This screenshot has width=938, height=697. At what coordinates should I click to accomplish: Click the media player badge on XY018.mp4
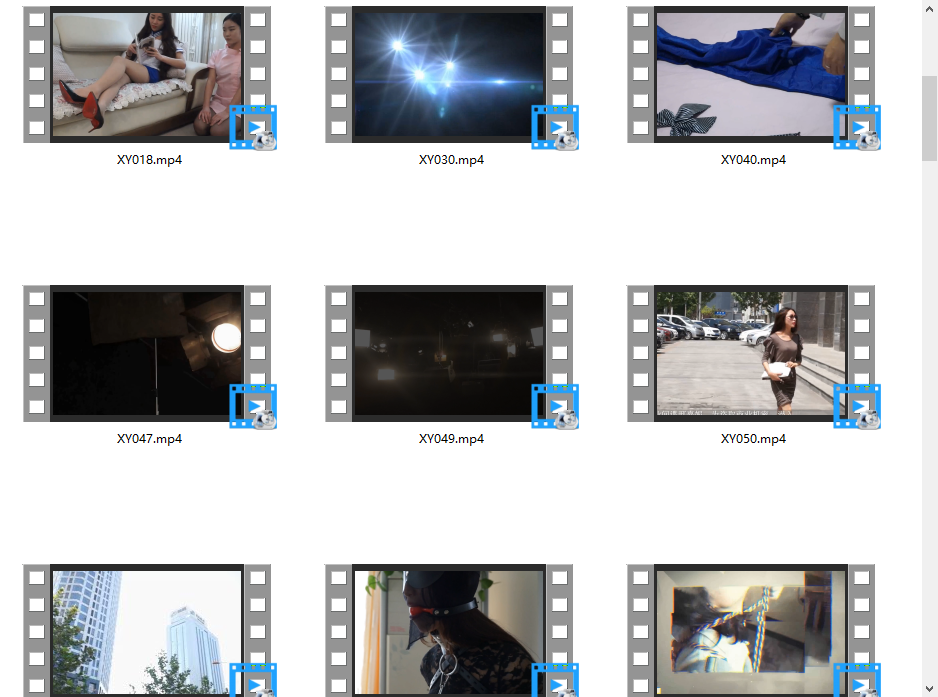point(253,127)
